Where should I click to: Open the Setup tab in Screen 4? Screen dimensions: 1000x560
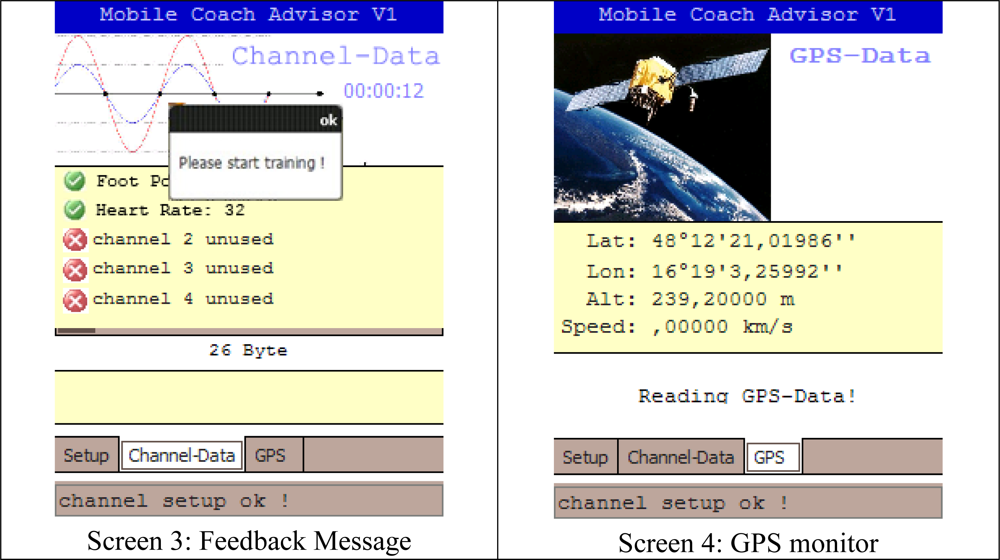point(585,458)
